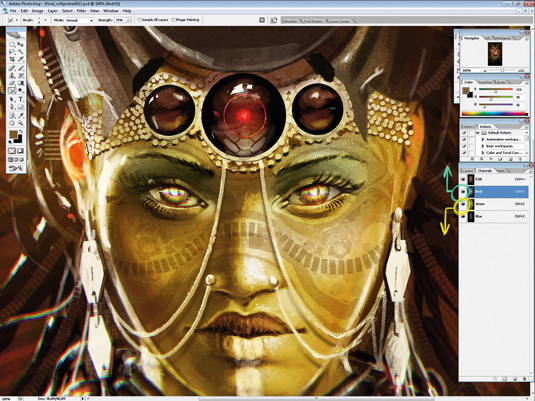Select the Crop tool
The height and width of the screenshot is (401, 535).
coord(12,59)
